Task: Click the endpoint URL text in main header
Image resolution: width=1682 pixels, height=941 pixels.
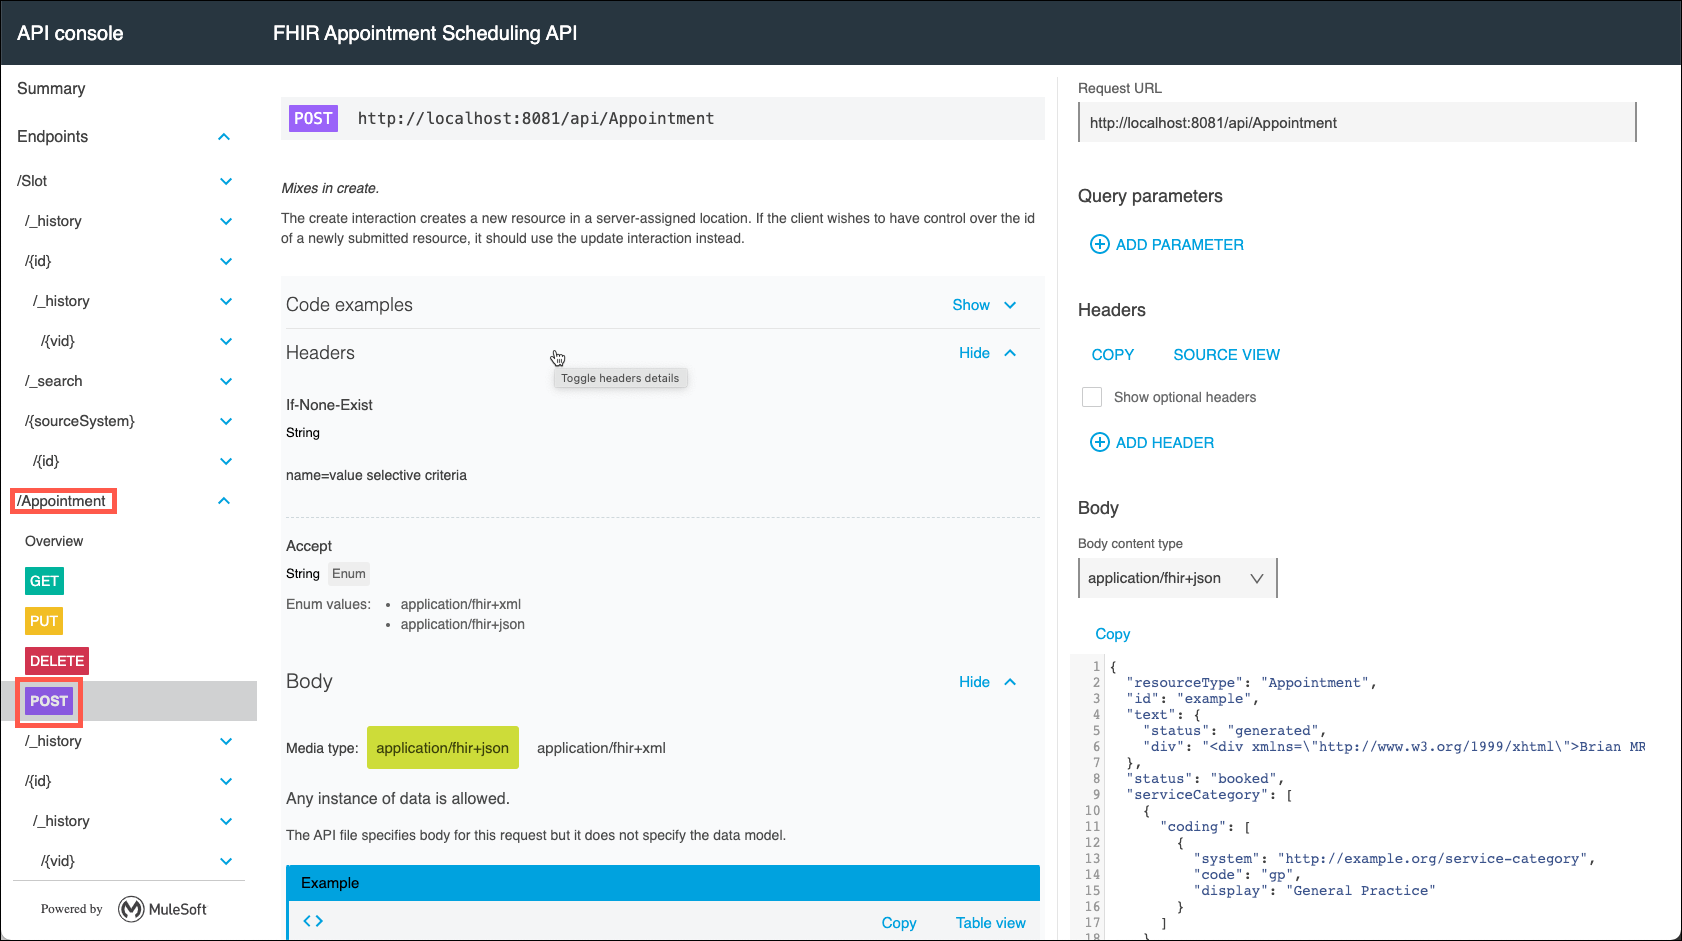Action: [536, 118]
